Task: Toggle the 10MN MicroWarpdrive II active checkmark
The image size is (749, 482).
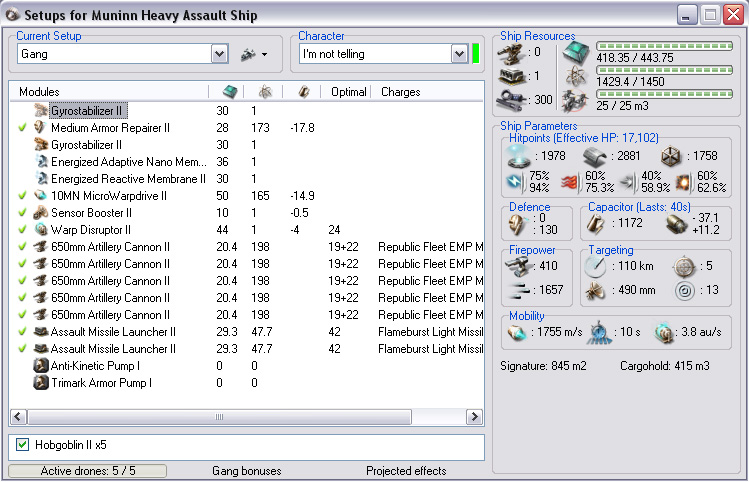Action: pos(22,195)
